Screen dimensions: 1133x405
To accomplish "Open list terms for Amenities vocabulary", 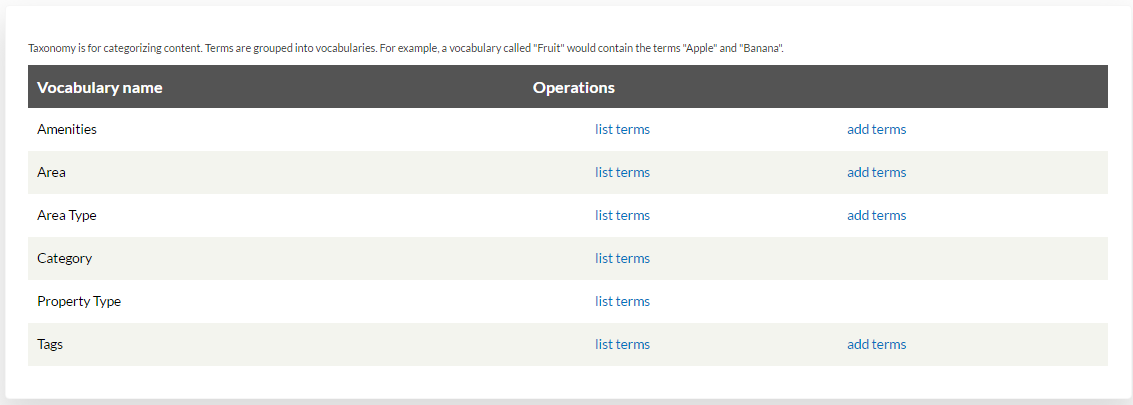I will pyautogui.click(x=622, y=129).
